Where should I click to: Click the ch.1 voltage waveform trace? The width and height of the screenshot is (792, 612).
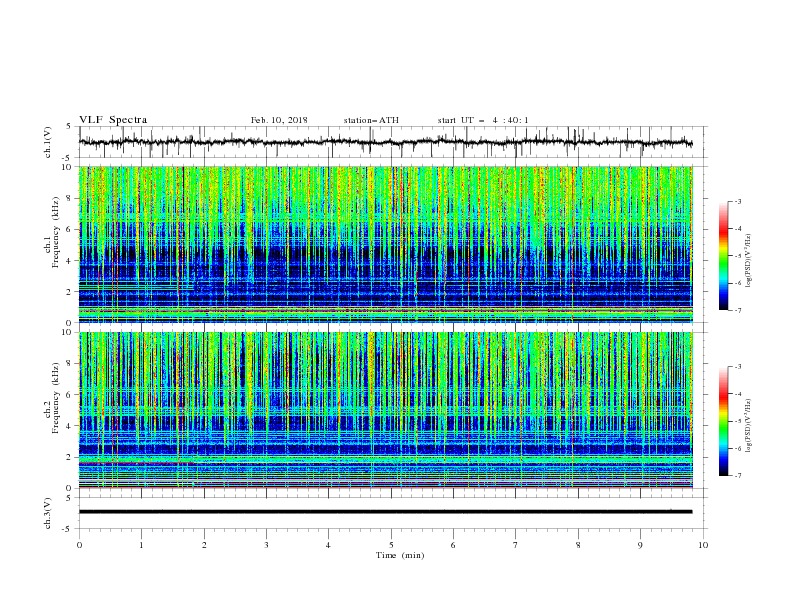coord(386,142)
